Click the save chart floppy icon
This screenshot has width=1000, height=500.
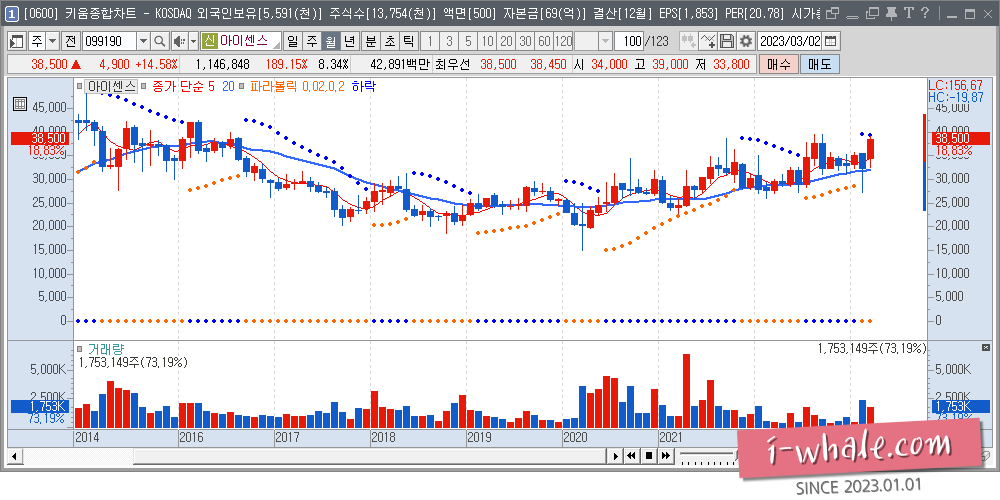pos(727,41)
